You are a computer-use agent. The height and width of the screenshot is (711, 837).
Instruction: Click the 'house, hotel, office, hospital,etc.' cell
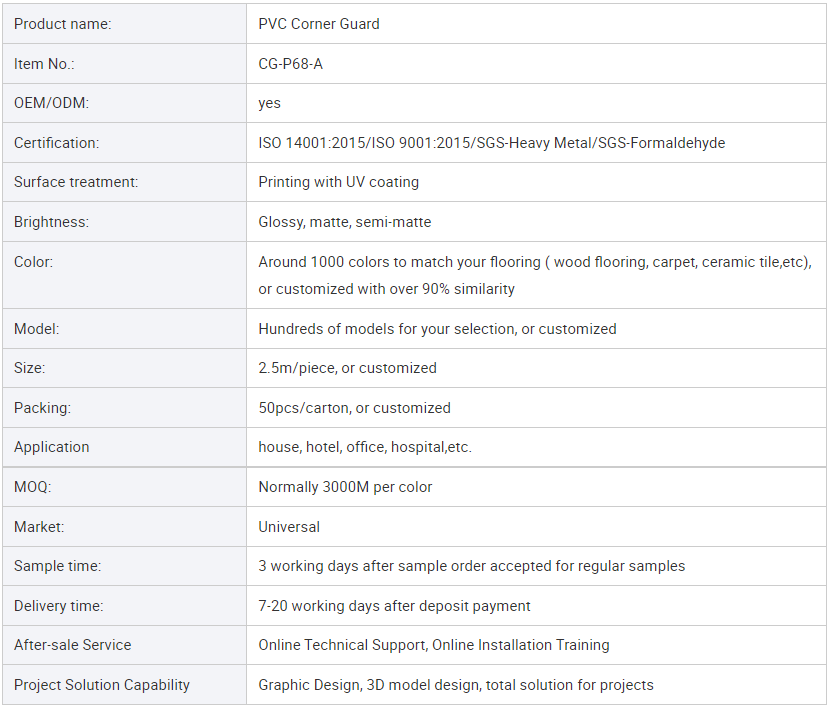coord(365,447)
